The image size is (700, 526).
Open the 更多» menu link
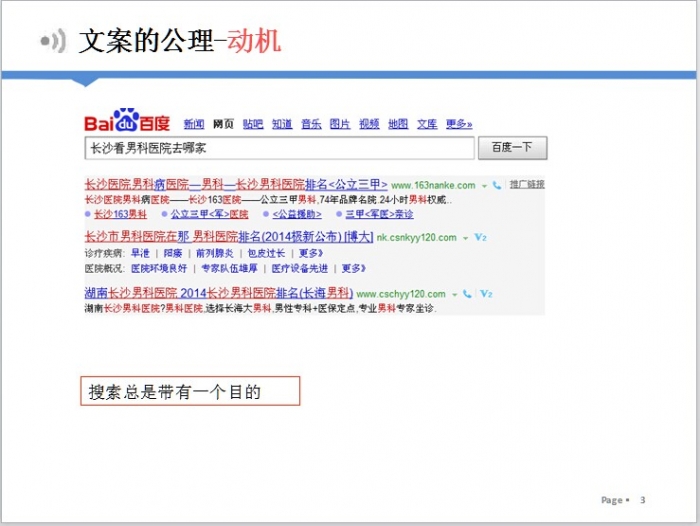click(459, 124)
